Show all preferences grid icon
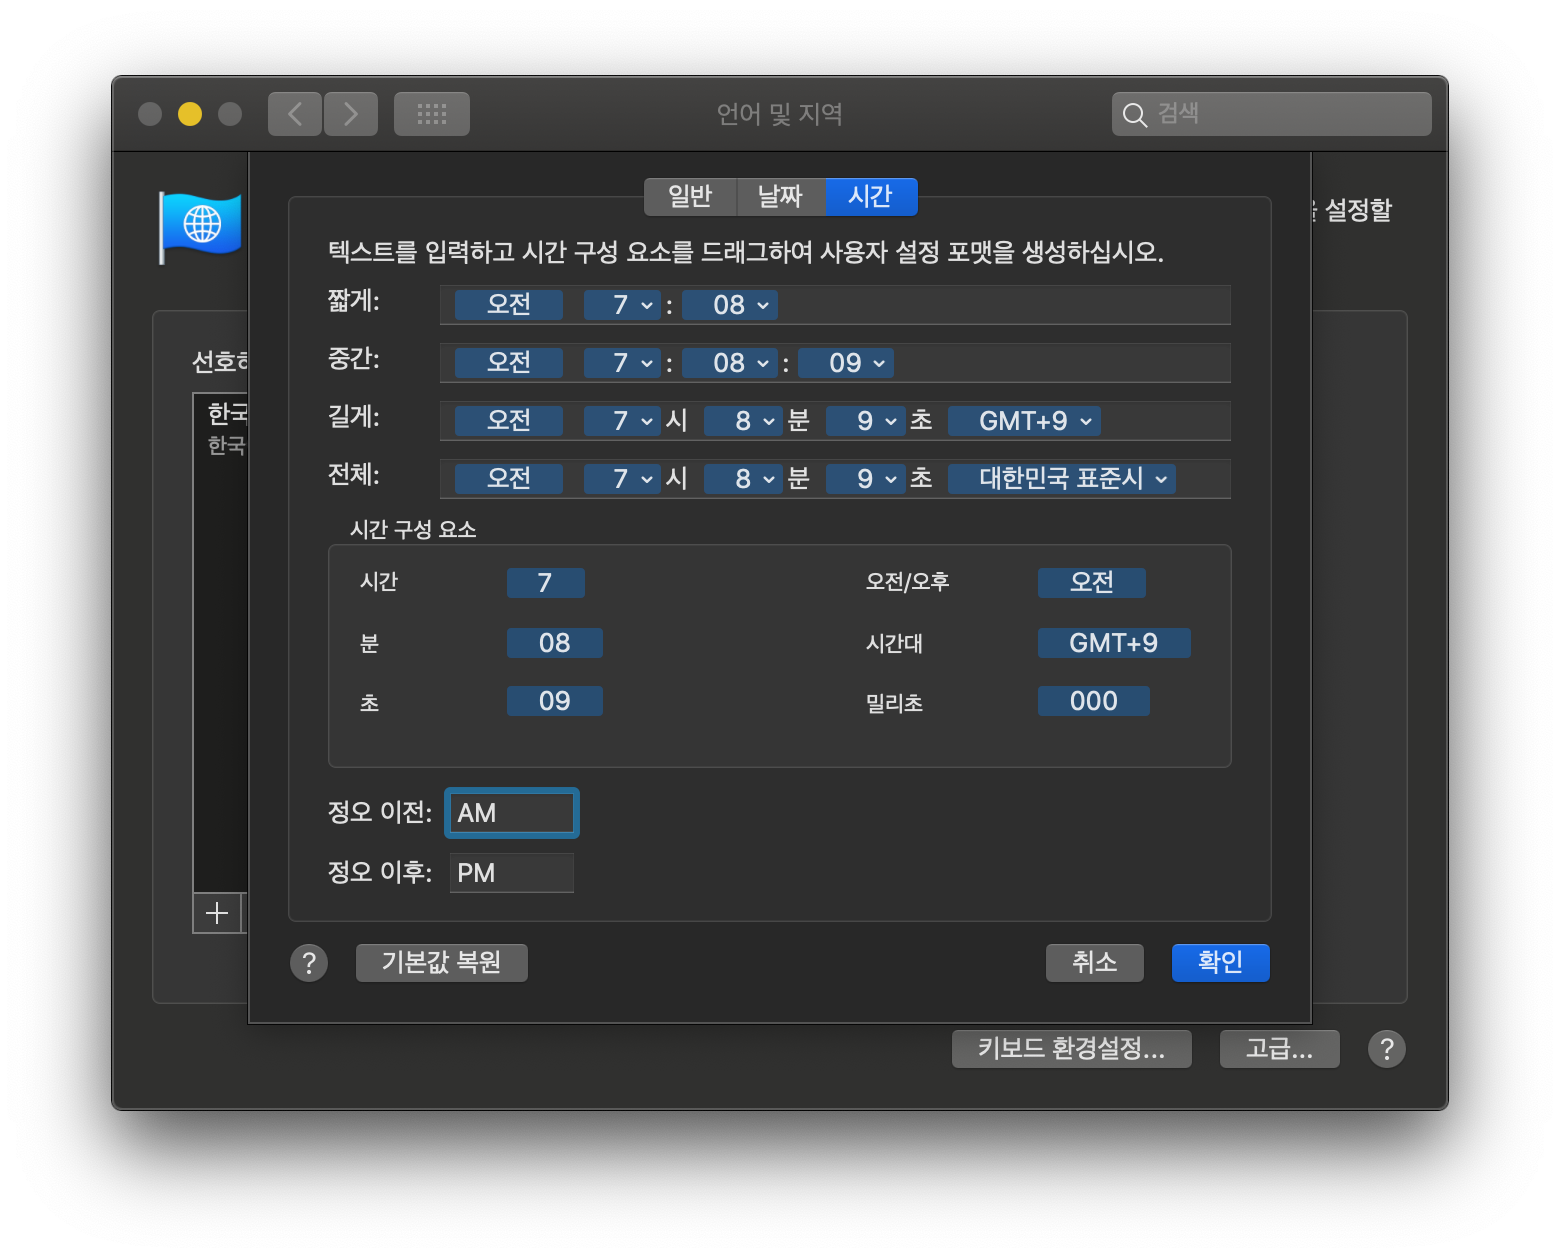Image resolution: width=1560 pixels, height=1258 pixels. 432,114
